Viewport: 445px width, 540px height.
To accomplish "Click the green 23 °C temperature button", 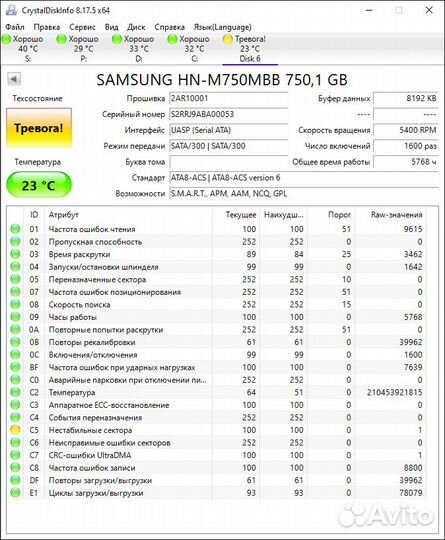I will pos(39,185).
